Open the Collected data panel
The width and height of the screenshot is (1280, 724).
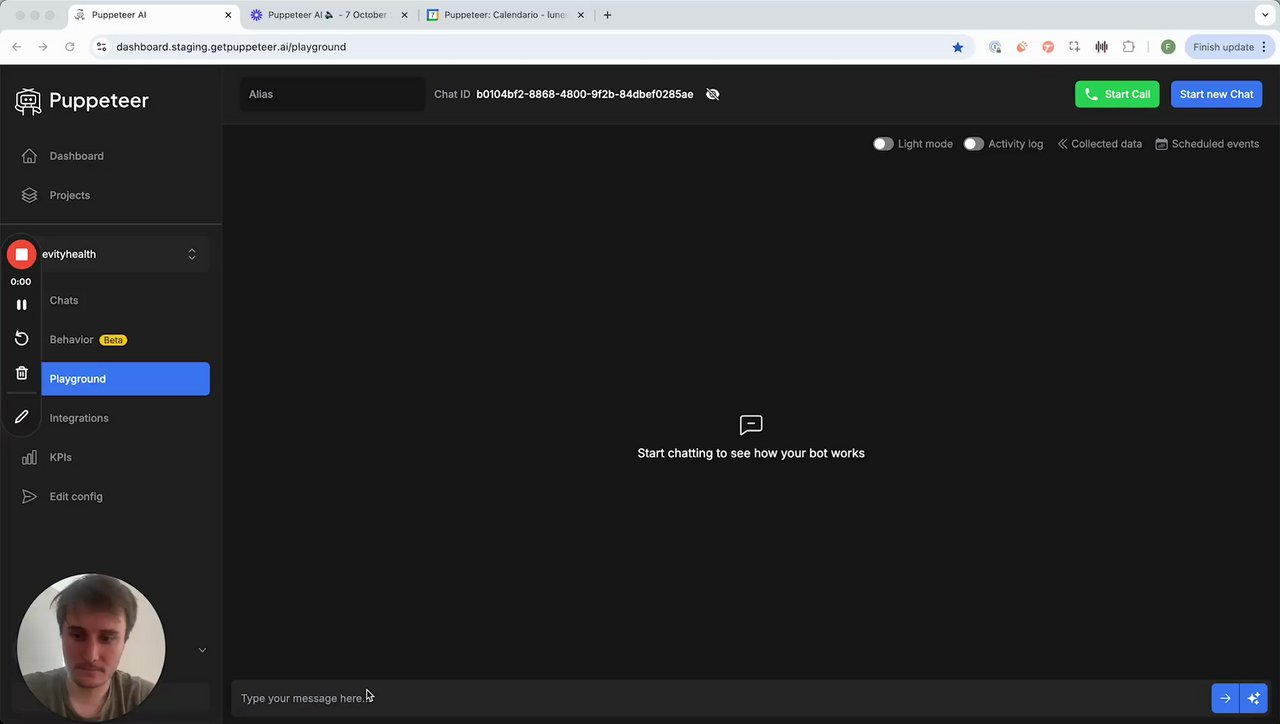1100,144
